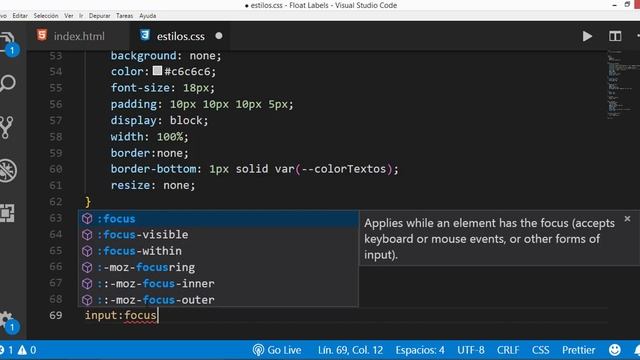
Task: Click the Lín. 69, Col. 12 cursor position indicator
Action: [x=350, y=350]
